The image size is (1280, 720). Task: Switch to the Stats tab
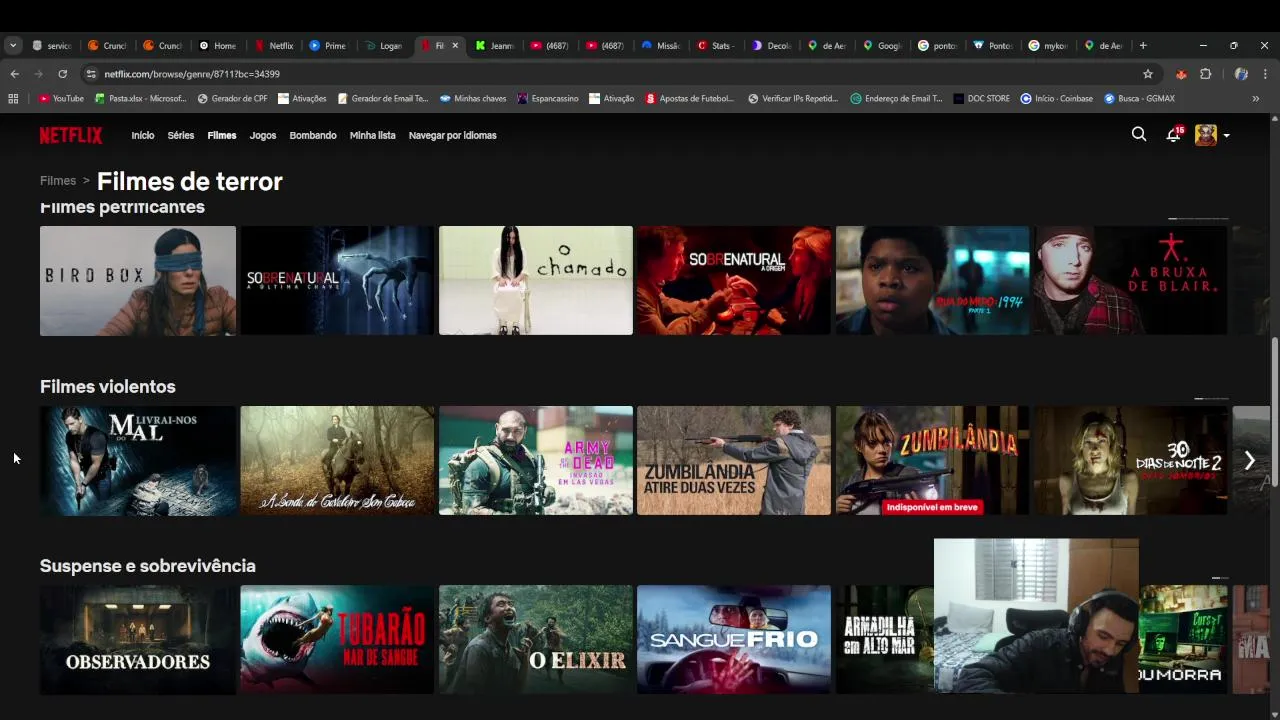click(x=716, y=45)
